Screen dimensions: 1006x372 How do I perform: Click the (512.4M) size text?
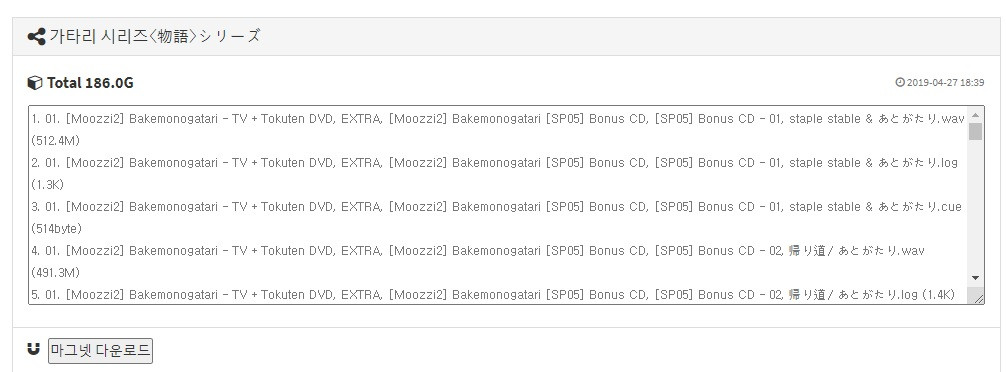point(55,140)
